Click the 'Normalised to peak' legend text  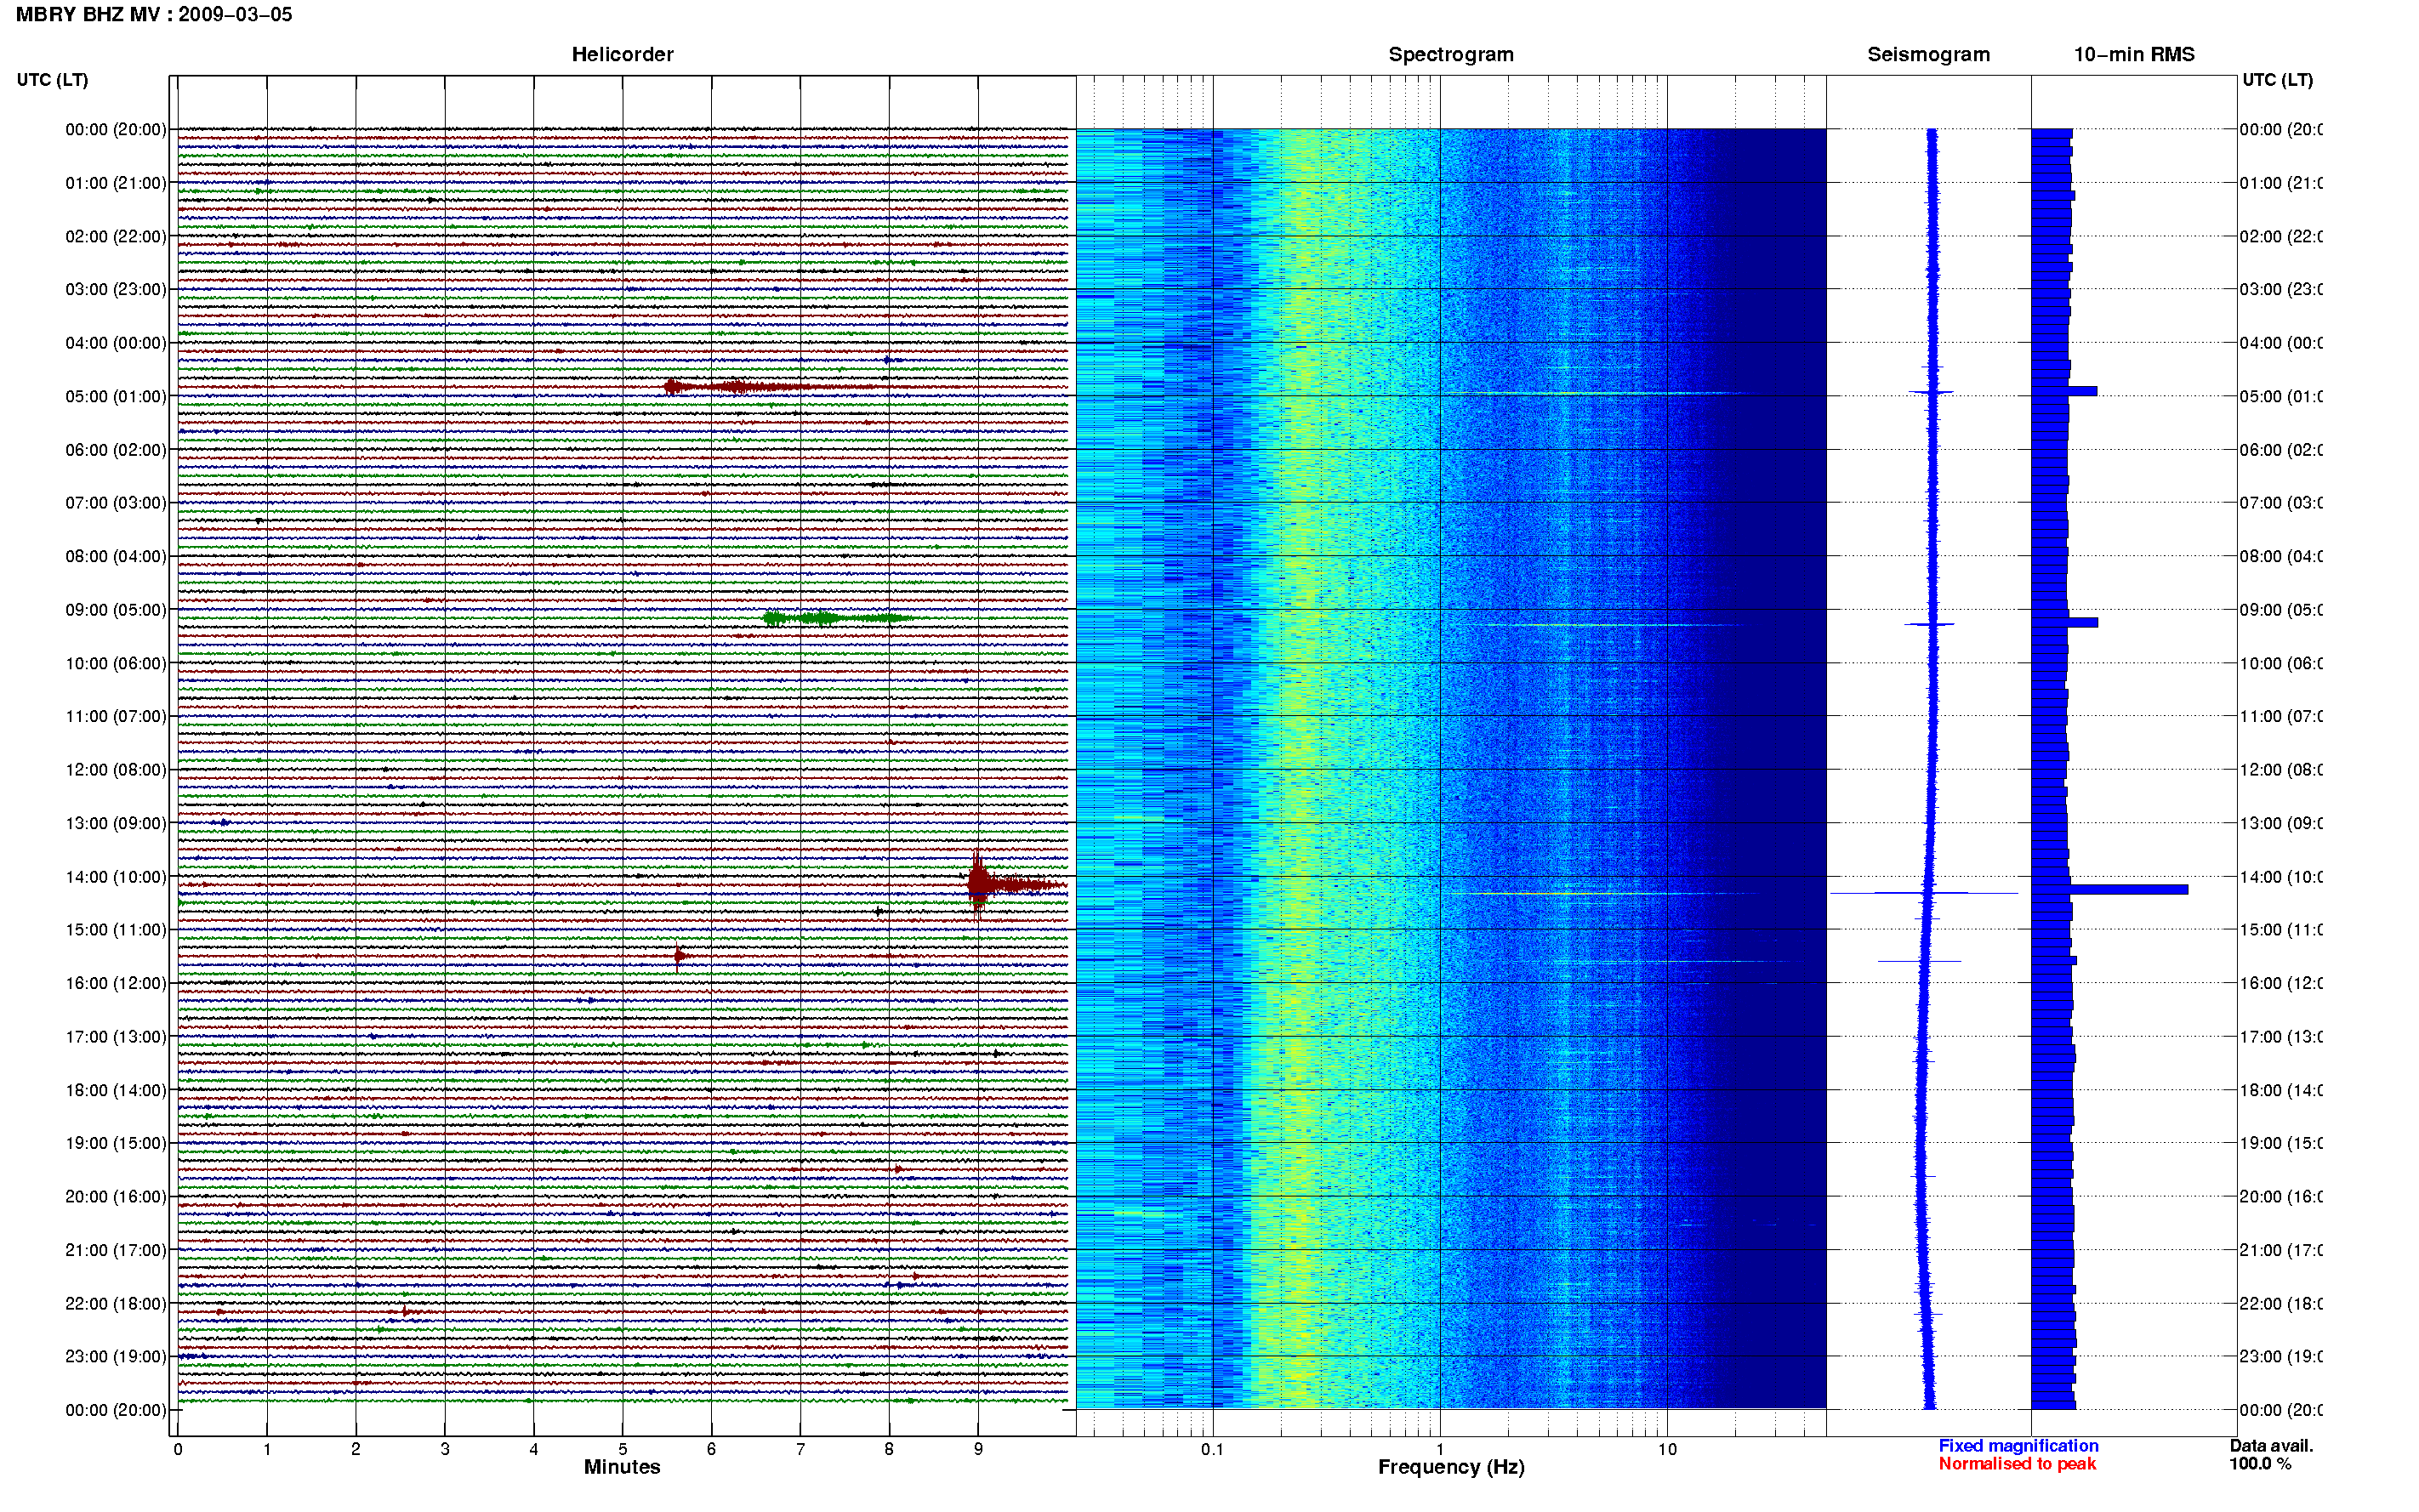click(2017, 1464)
